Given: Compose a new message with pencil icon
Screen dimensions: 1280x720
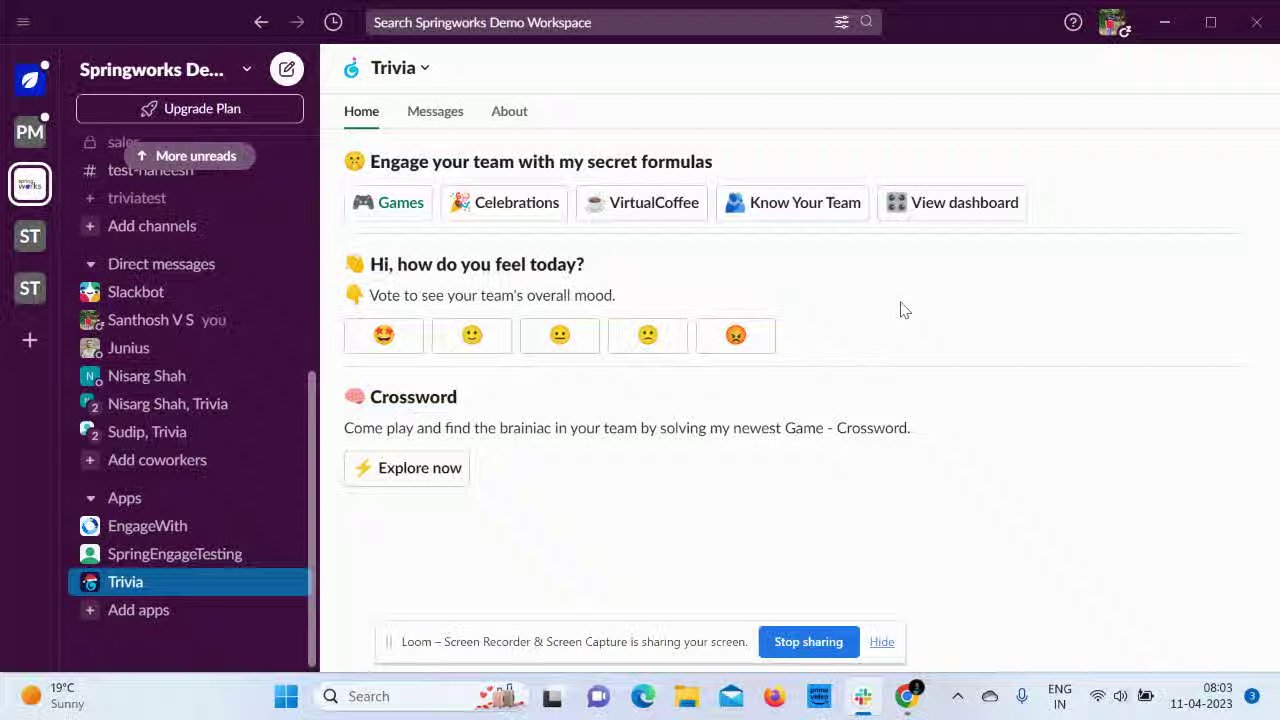Looking at the screenshot, I should point(287,69).
